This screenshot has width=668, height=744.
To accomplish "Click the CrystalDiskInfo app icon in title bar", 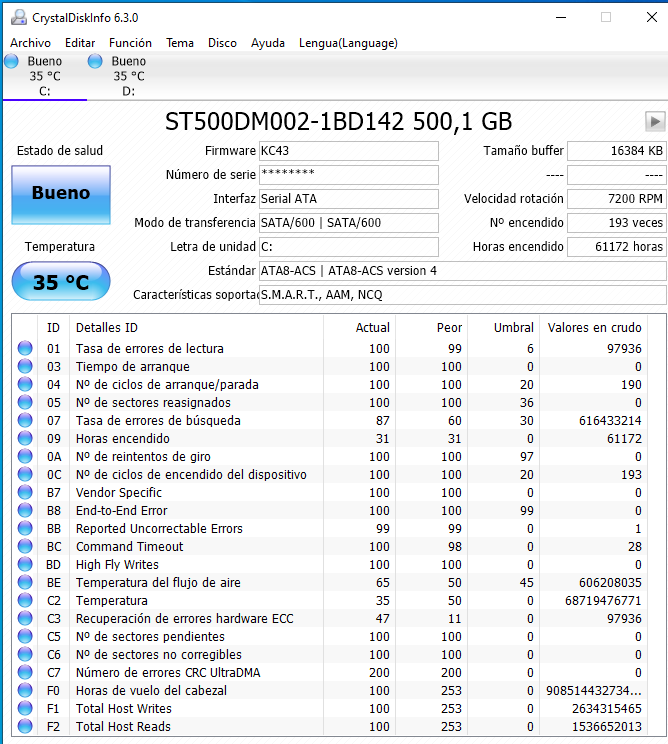I will [x=17, y=17].
